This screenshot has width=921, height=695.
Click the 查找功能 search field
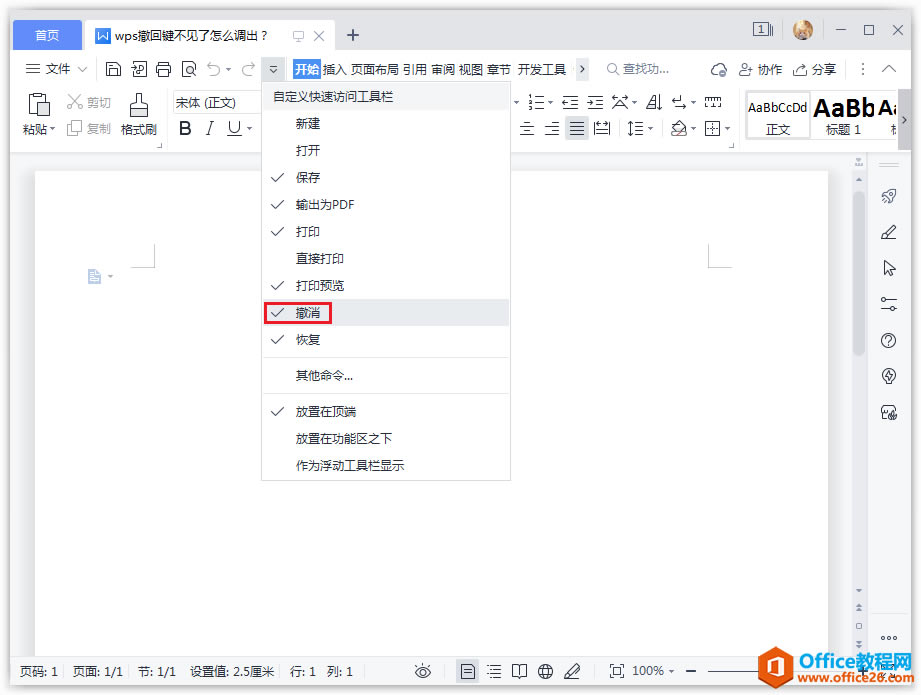tap(638, 69)
